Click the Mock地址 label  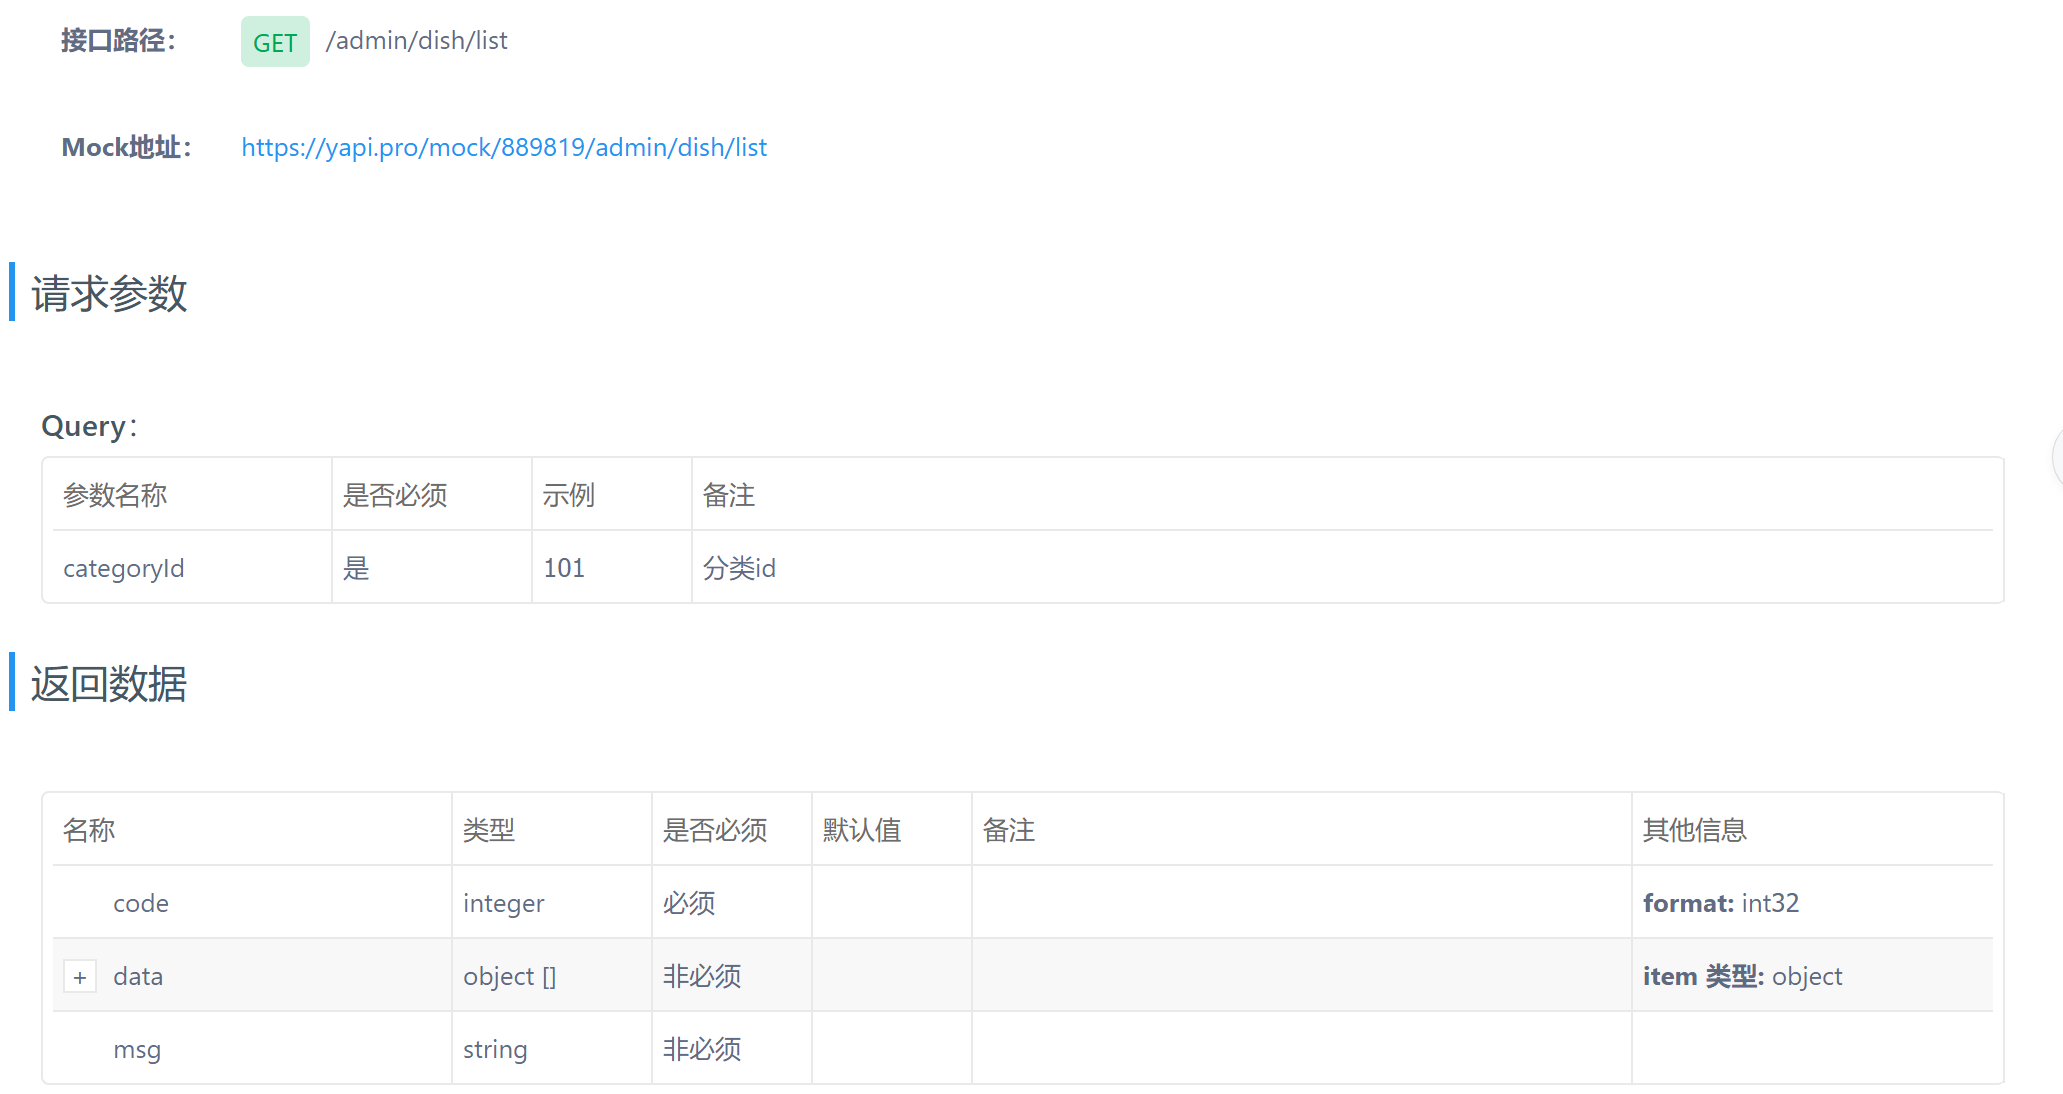(126, 147)
